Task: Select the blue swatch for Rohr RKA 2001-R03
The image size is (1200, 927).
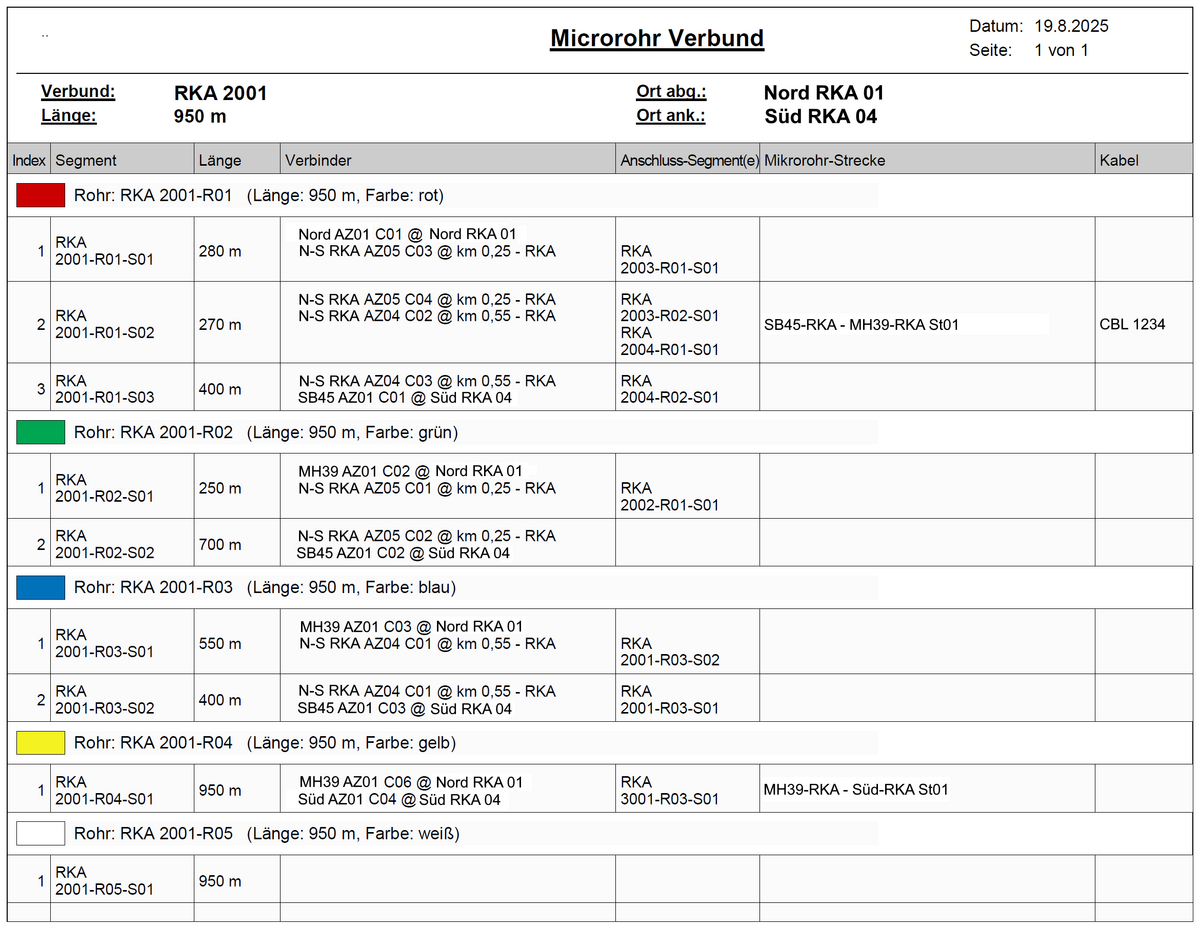Action: [x=40, y=587]
